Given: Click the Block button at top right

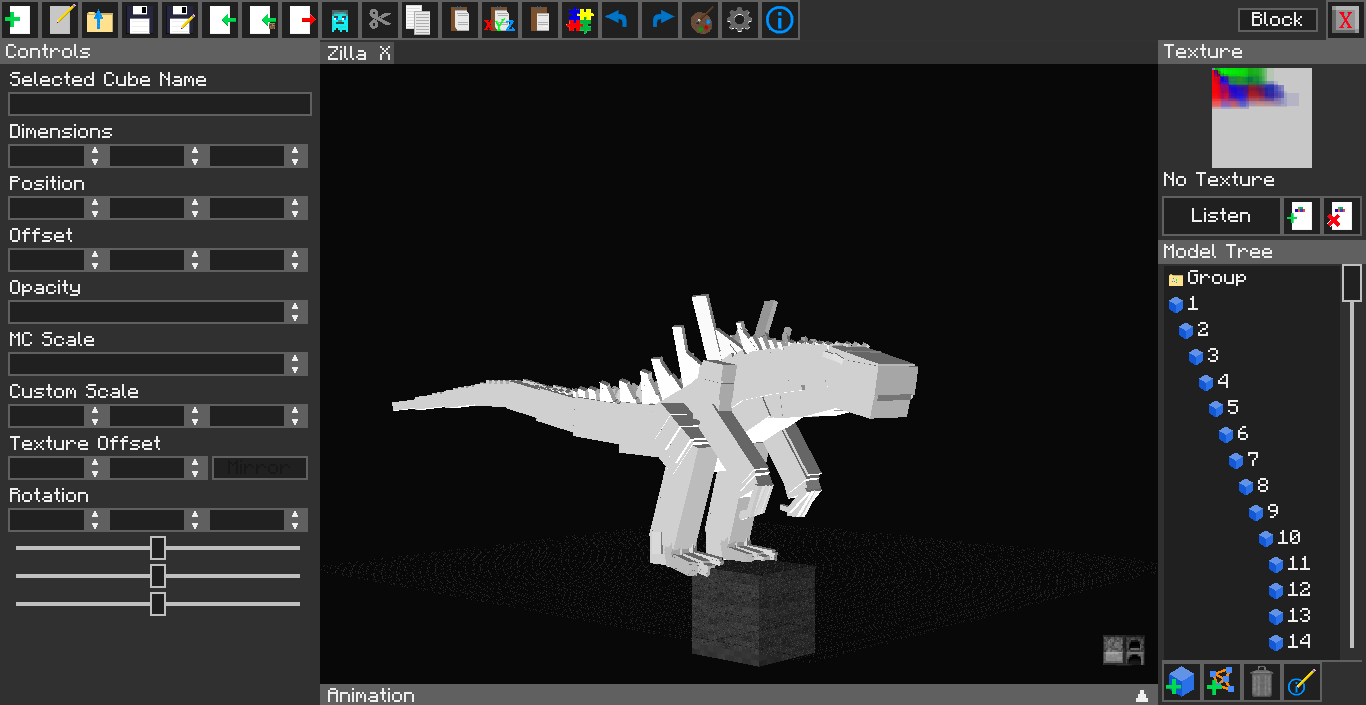Looking at the screenshot, I should (x=1277, y=19).
